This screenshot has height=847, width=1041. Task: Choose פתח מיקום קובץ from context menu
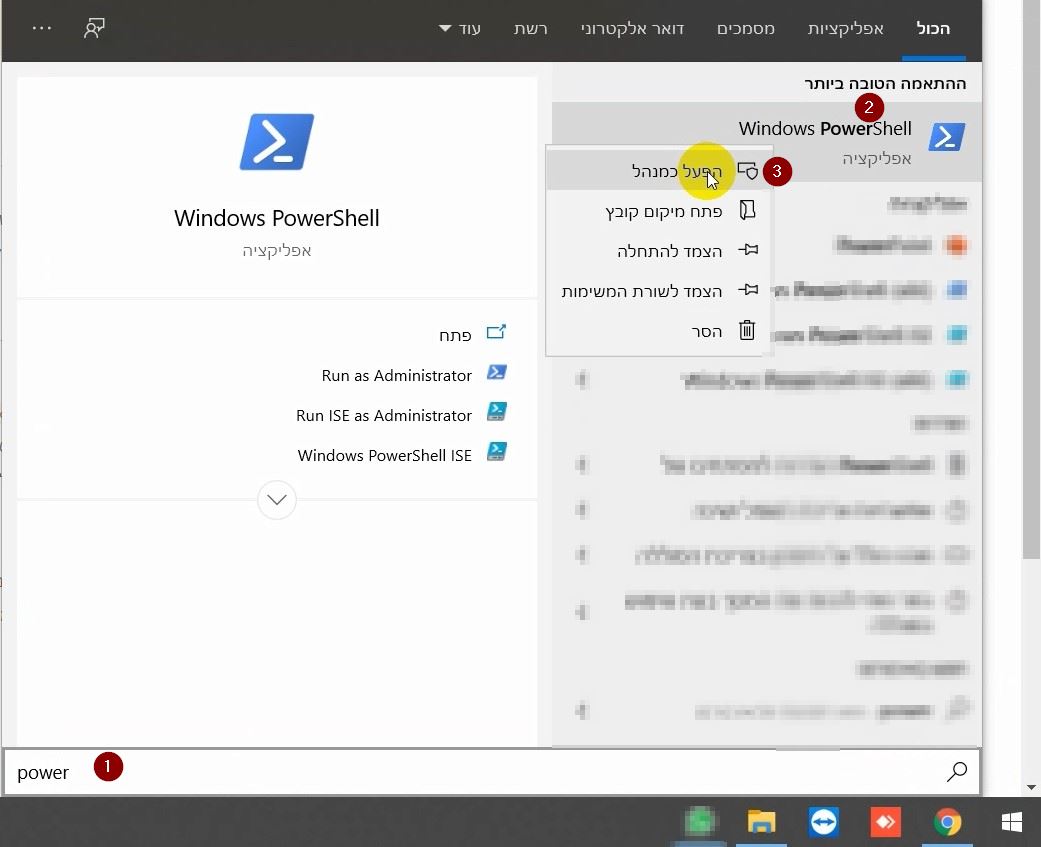[x=659, y=210]
